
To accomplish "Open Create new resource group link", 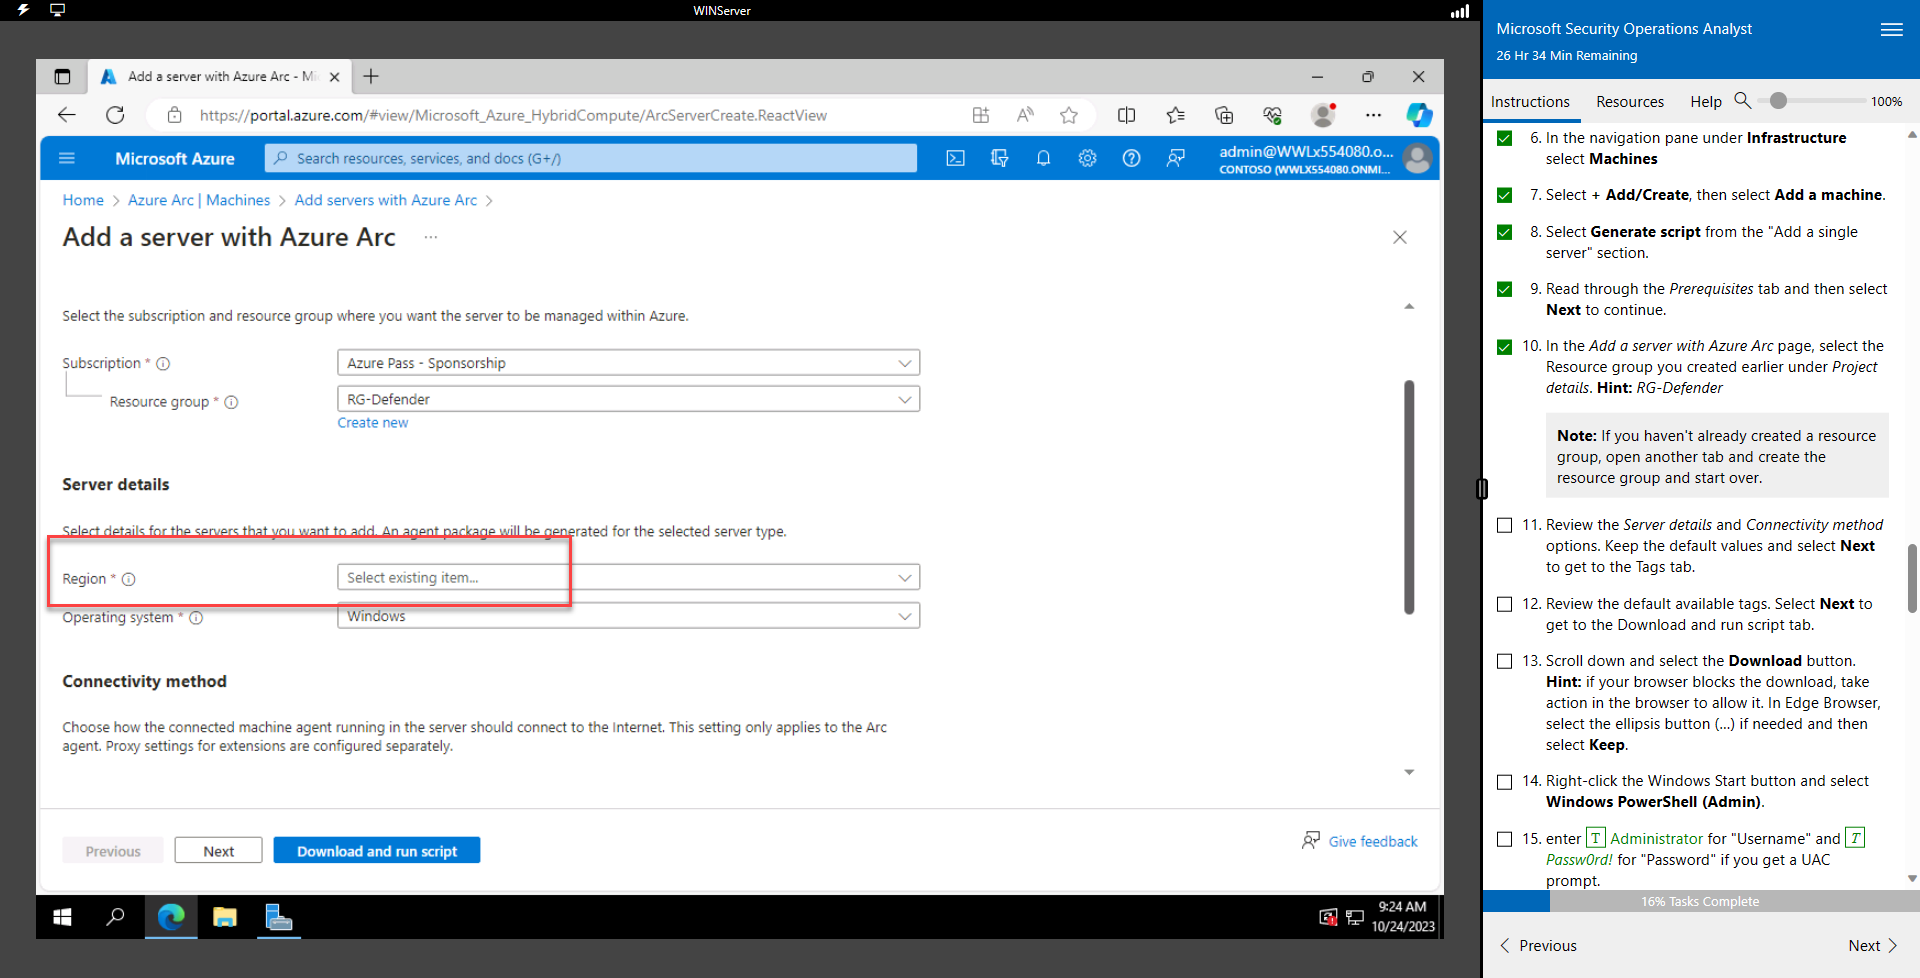I will tap(371, 422).
